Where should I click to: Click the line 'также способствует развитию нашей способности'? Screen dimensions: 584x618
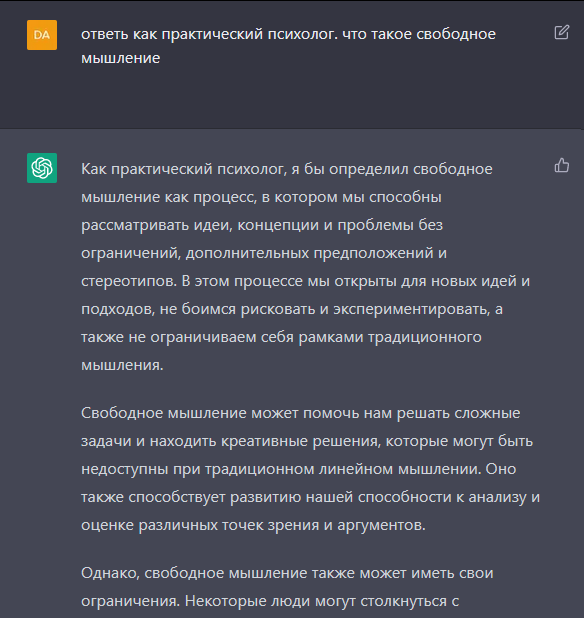coord(310,497)
